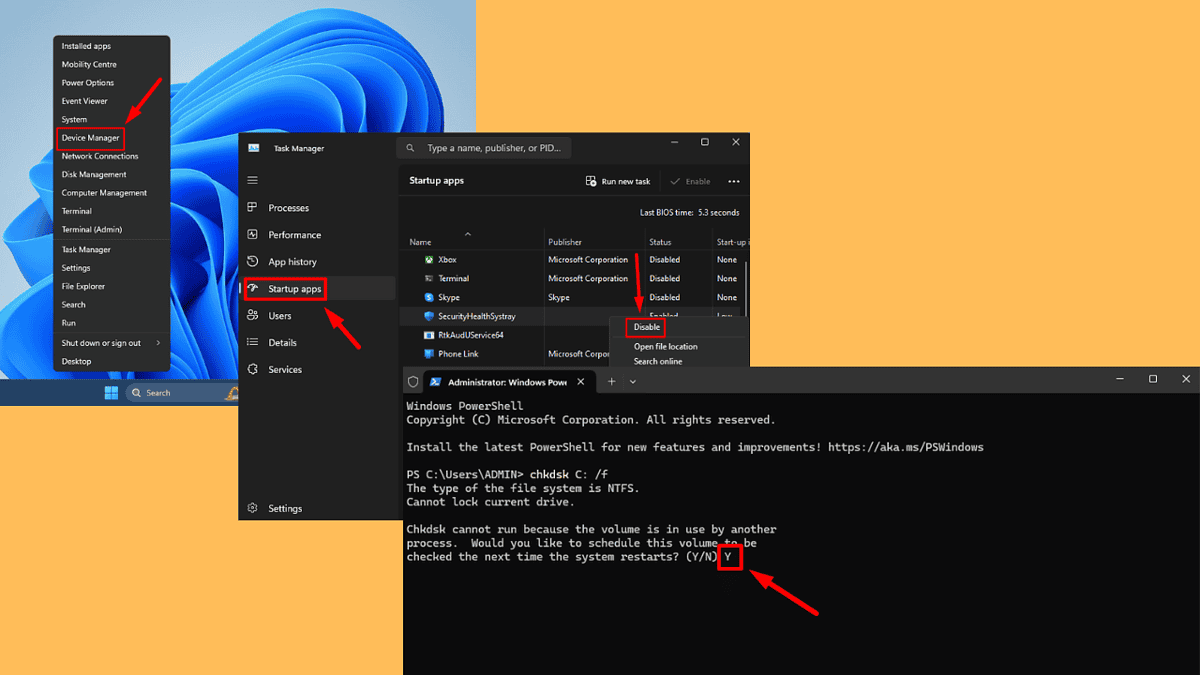Open the ellipsis menu next to Enable

[735, 181]
